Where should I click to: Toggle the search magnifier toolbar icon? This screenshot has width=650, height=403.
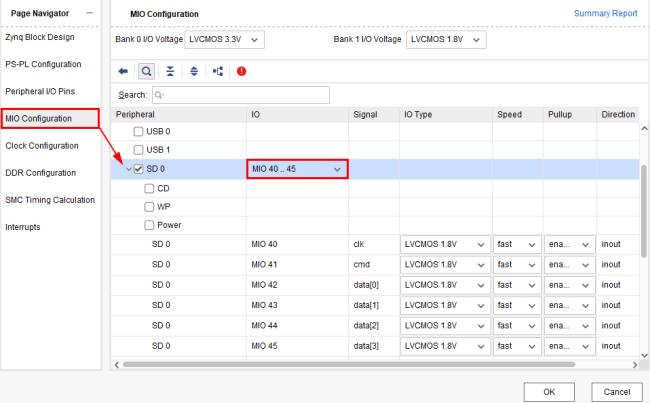[x=146, y=71]
